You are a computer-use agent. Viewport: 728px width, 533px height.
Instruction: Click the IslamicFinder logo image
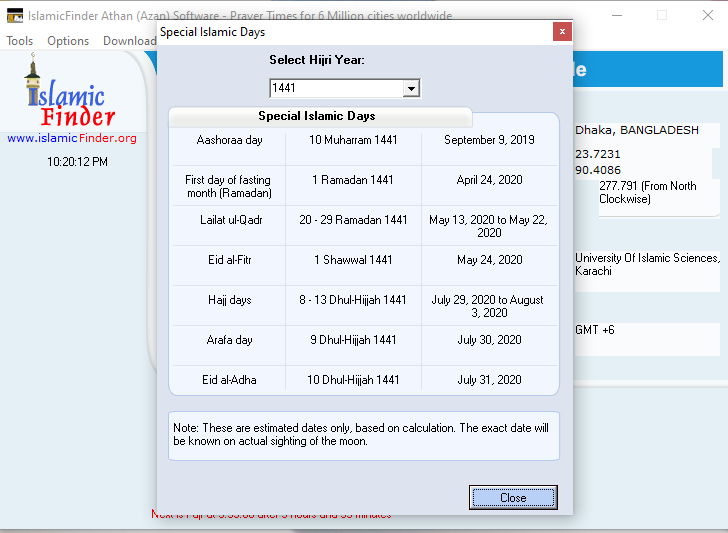tap(70, 91)
